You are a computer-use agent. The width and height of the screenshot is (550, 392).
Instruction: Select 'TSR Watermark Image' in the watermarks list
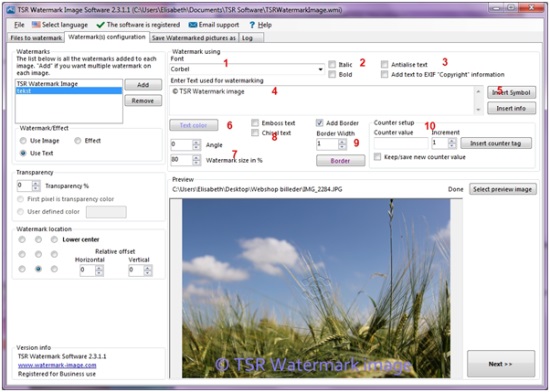click(x=69, y=83)
